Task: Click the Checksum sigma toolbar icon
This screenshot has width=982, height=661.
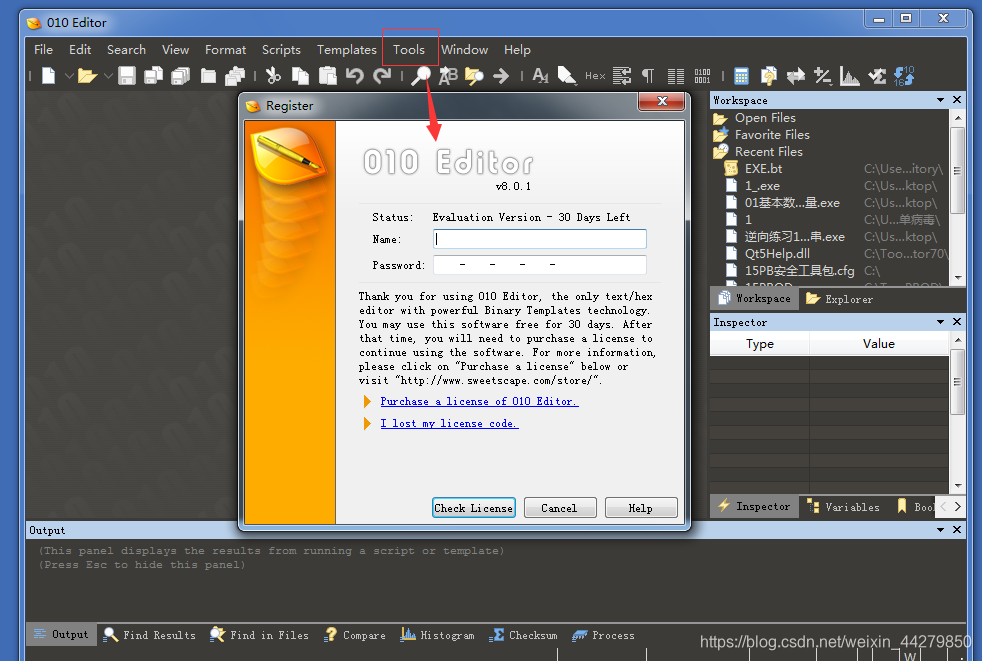Action: click(x=877, y=76)
